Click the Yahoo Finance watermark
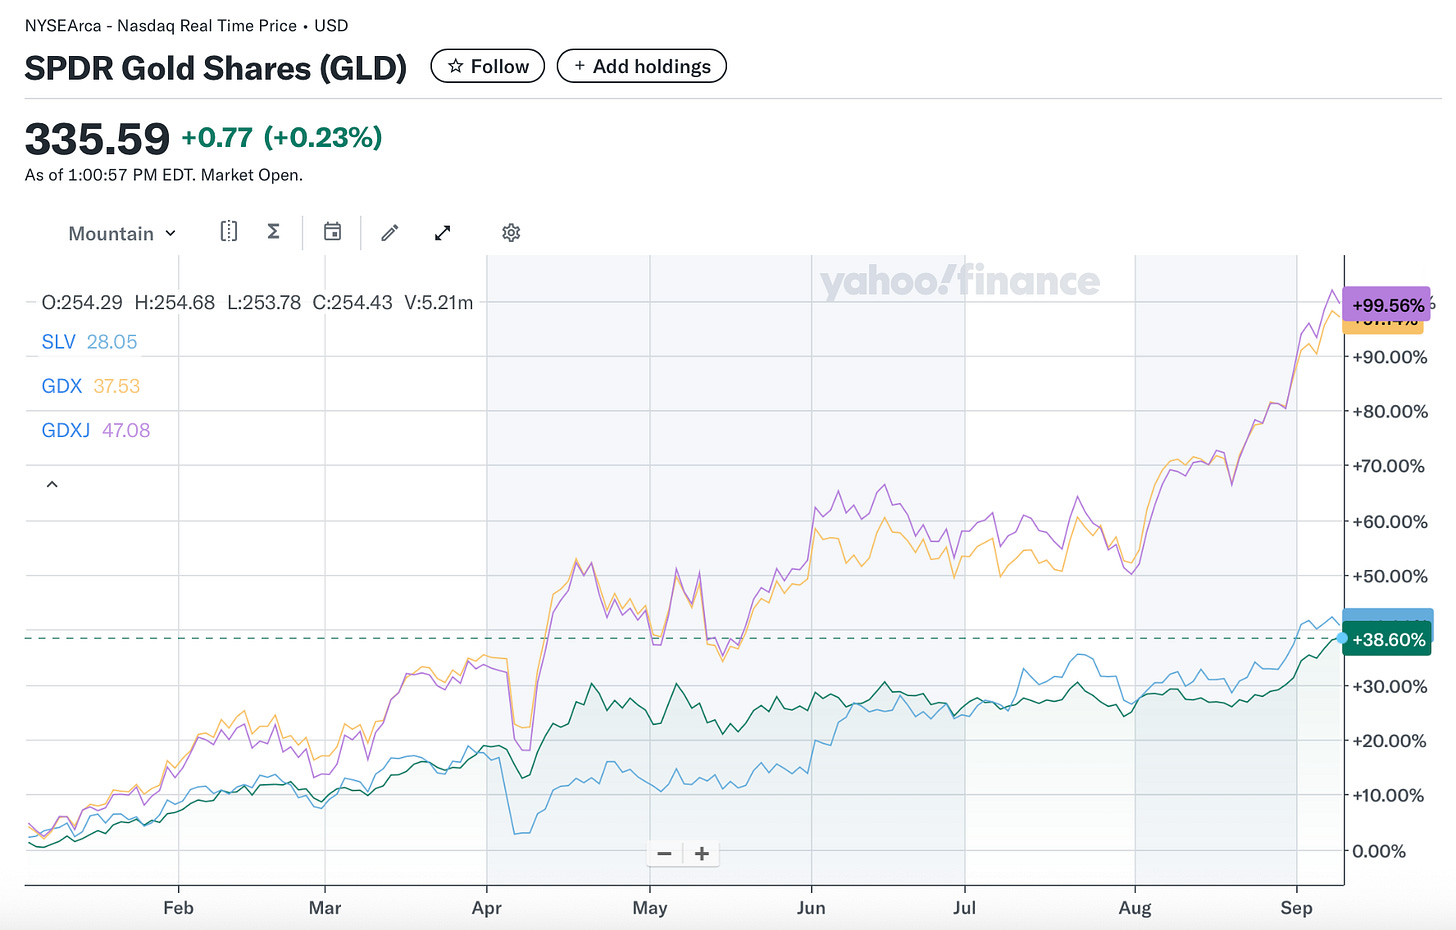 (960, 282)
